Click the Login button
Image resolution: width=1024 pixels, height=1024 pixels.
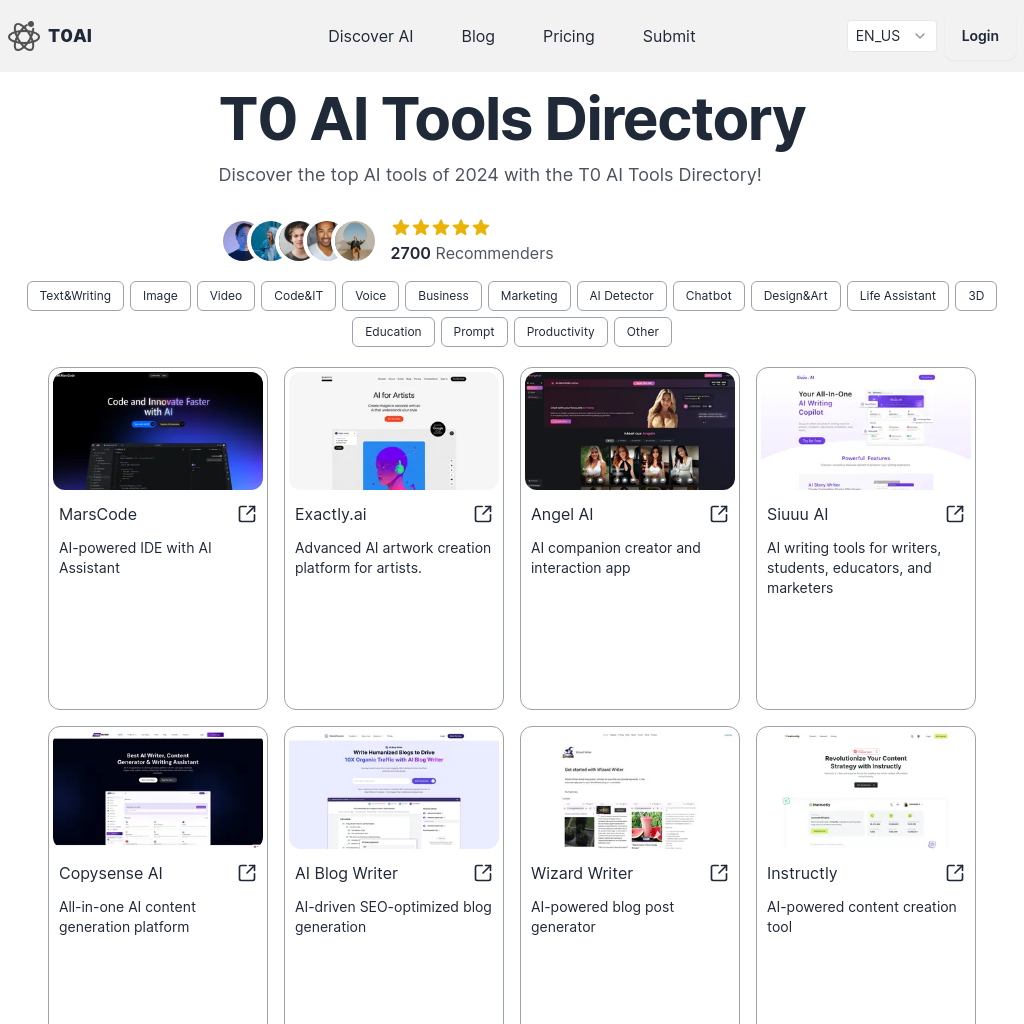pyautogui.click(x=980, y=36)
